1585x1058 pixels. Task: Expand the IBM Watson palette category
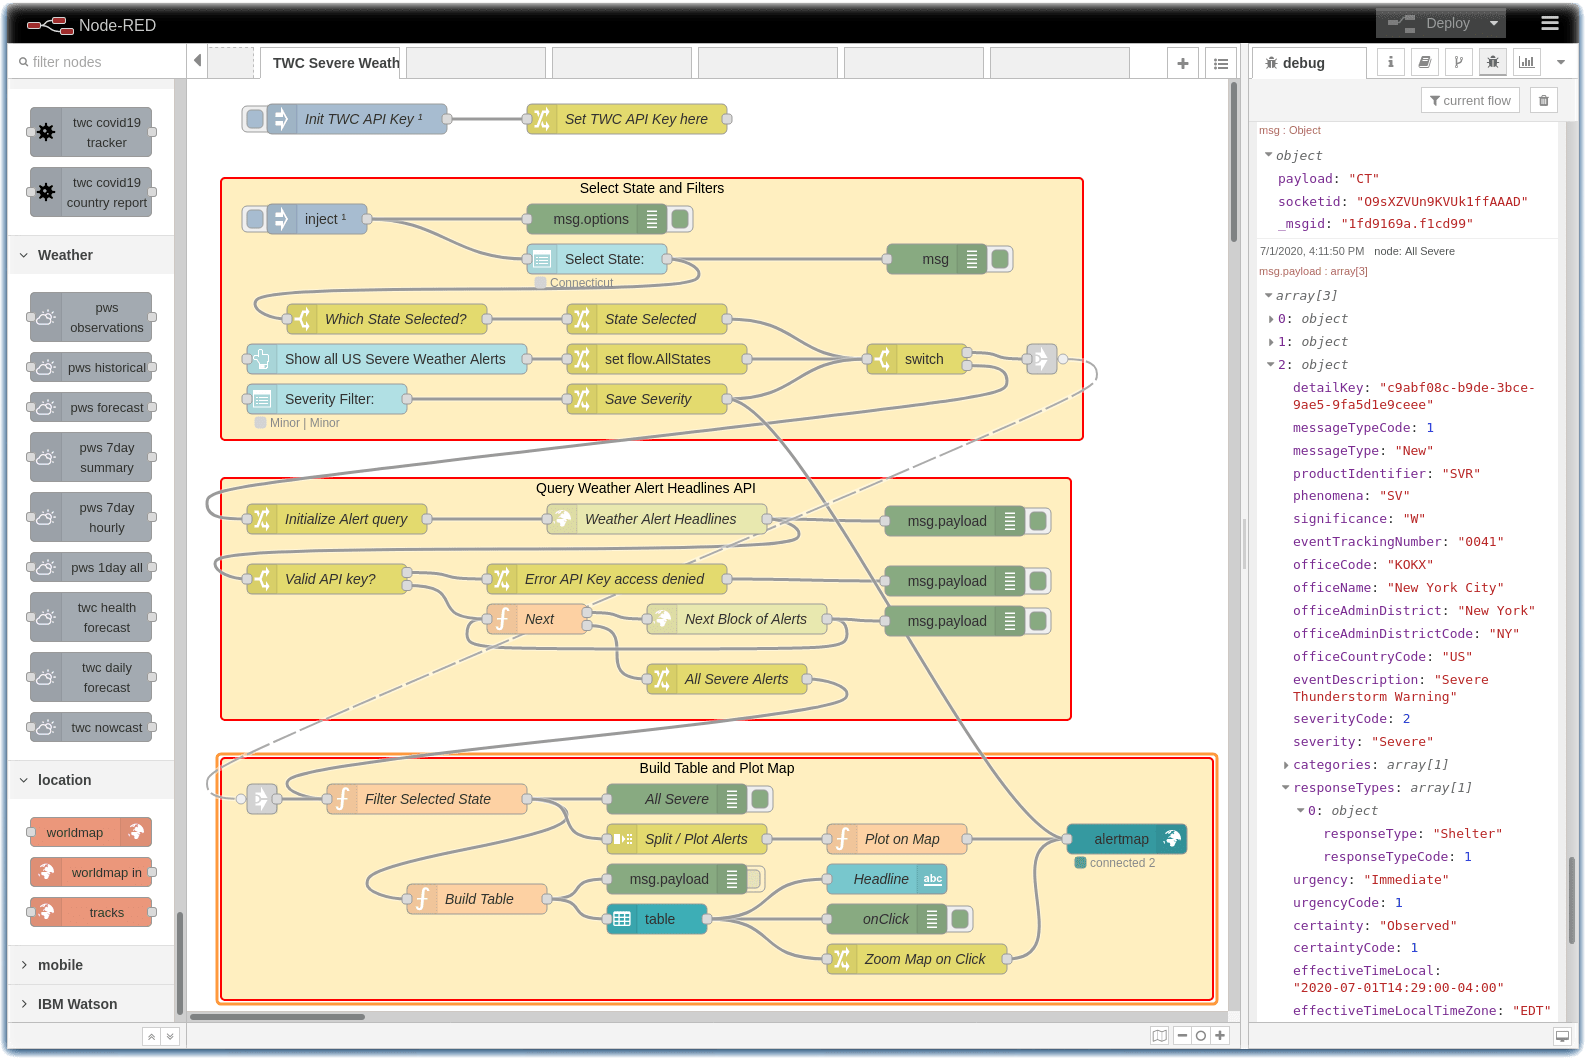click(x=91, y=1004)
